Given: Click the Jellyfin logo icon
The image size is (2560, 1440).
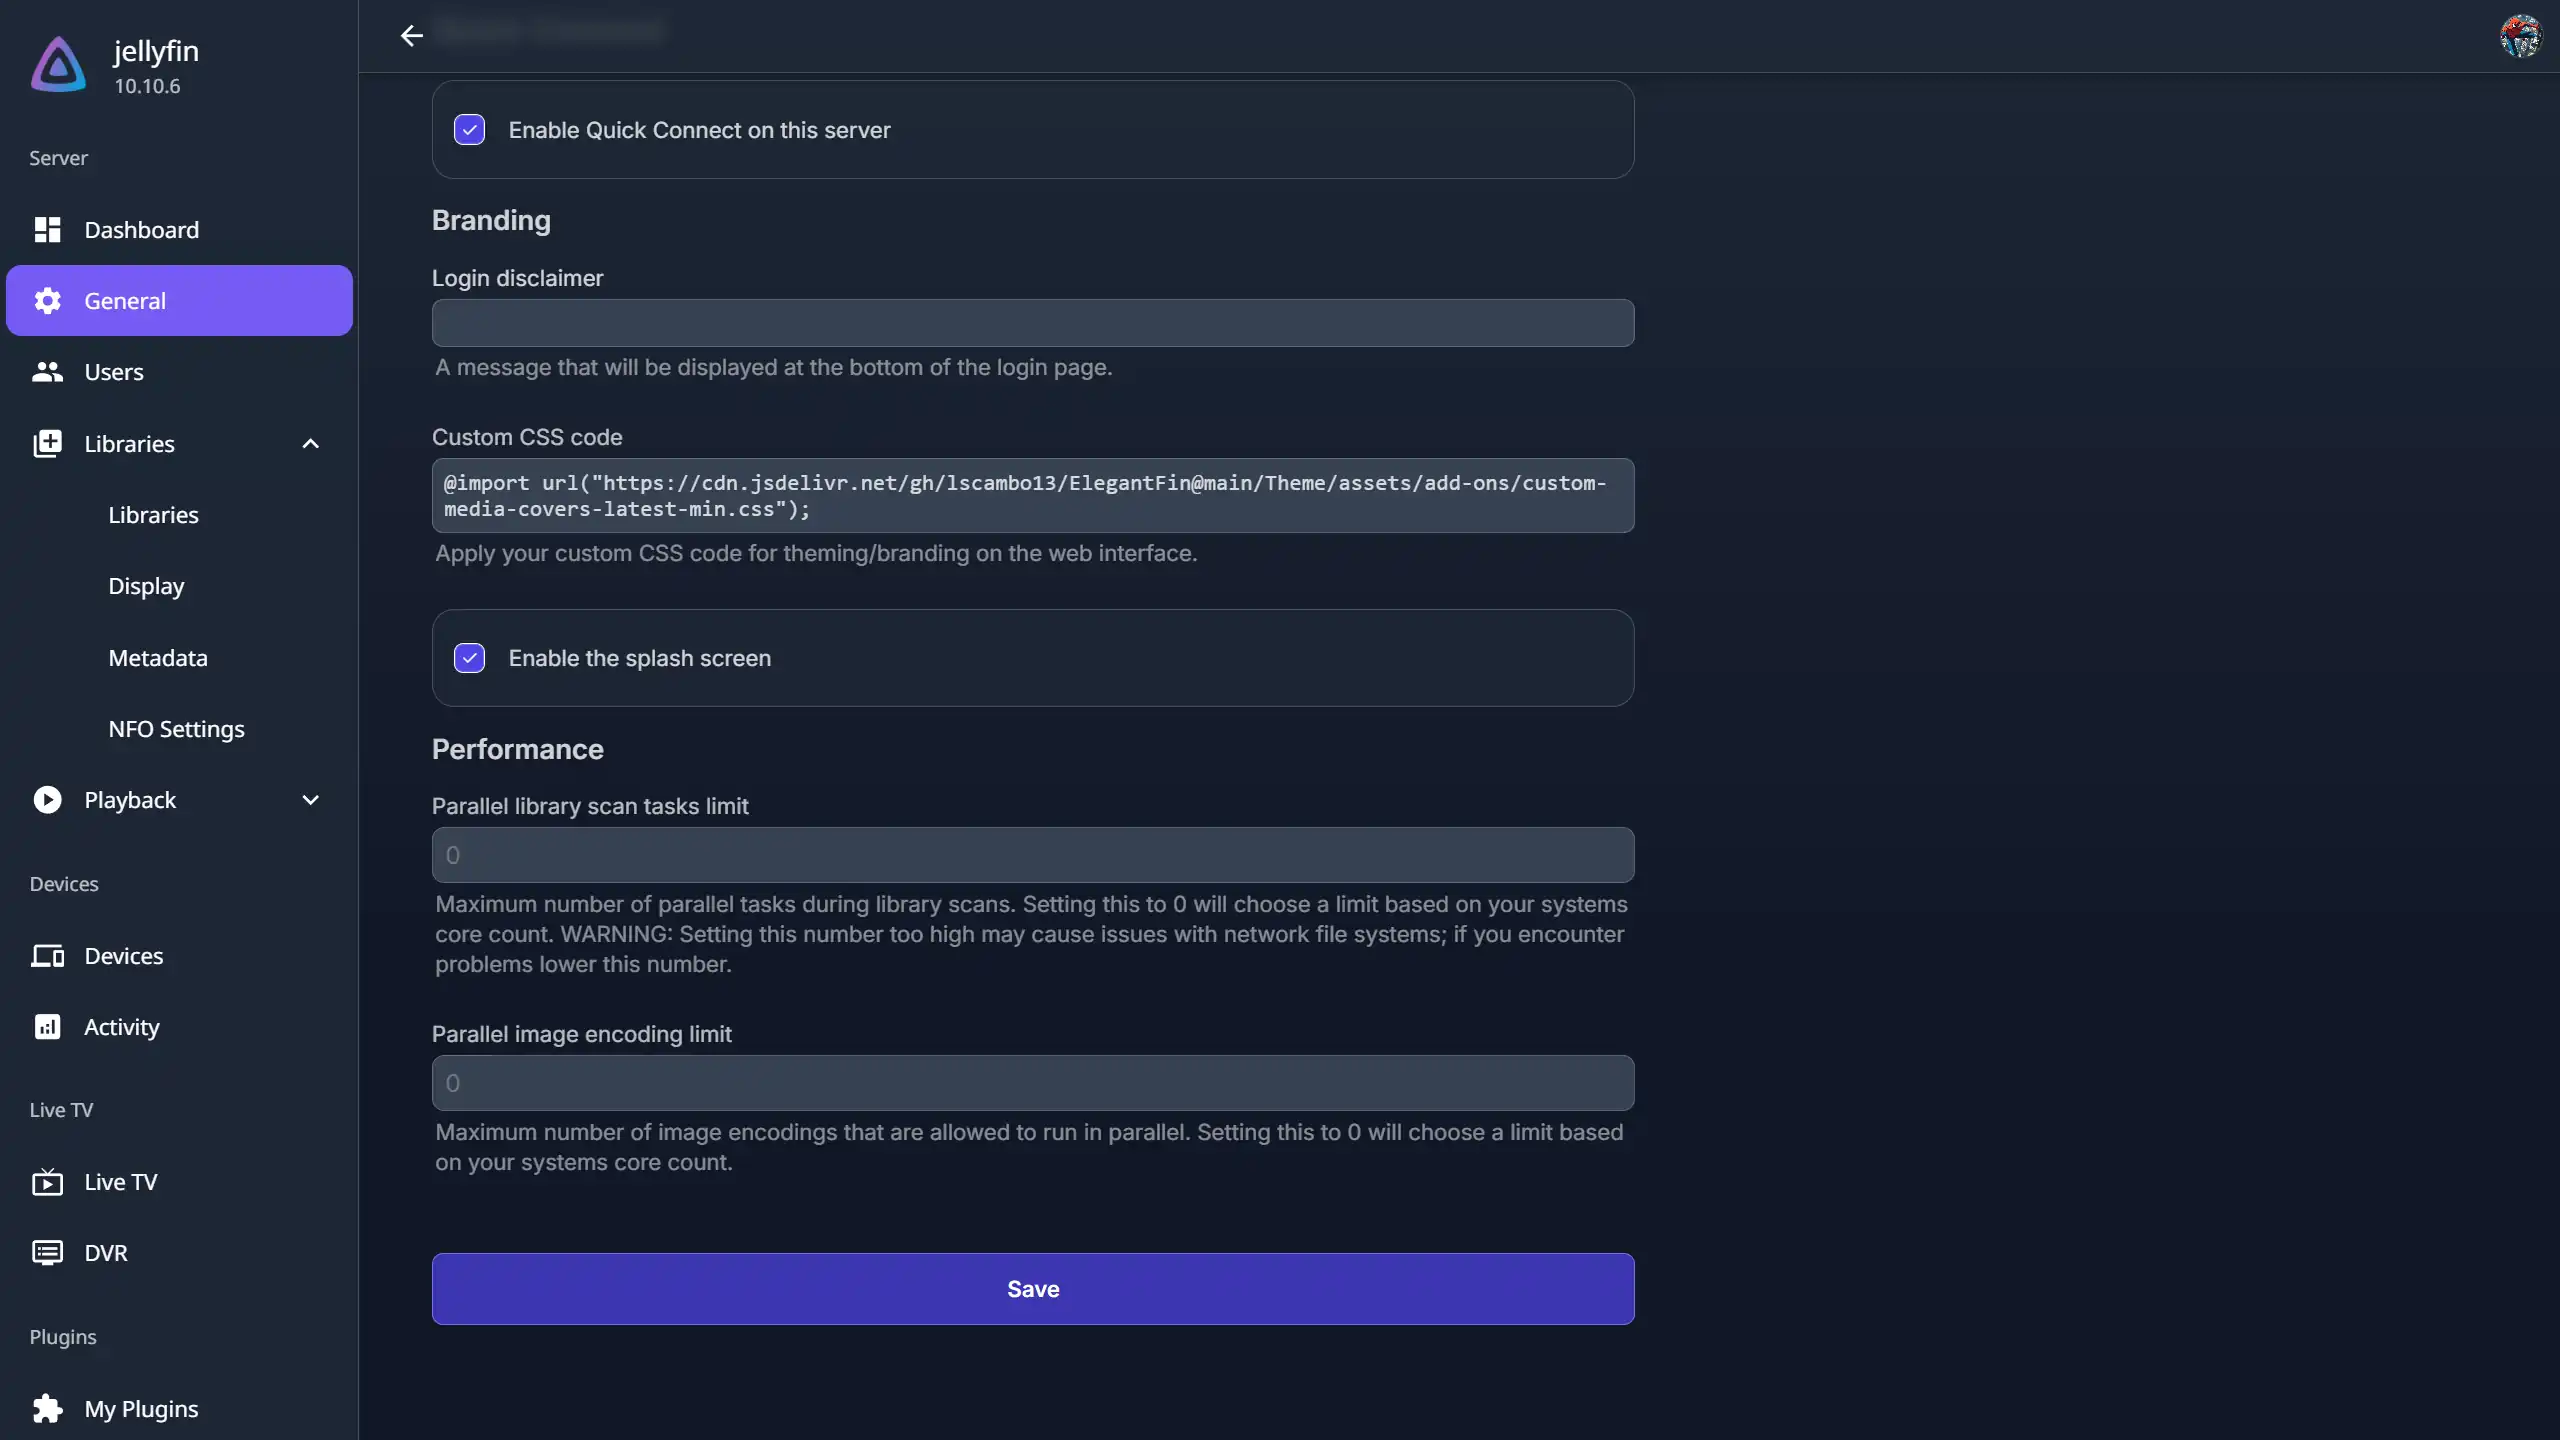Looking at the screenshot, I should pos(58,65).
